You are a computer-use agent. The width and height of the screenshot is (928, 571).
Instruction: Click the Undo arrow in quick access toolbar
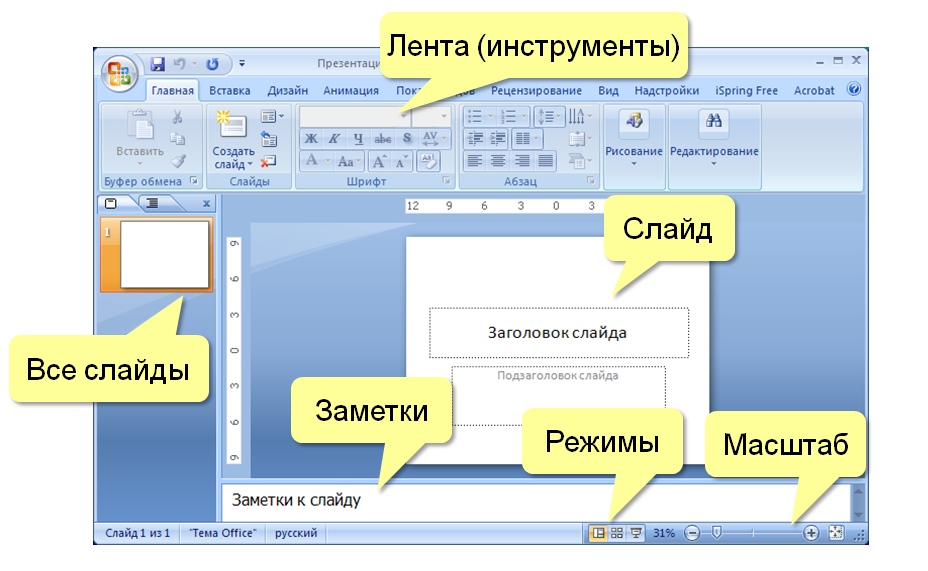coord(179,63)
